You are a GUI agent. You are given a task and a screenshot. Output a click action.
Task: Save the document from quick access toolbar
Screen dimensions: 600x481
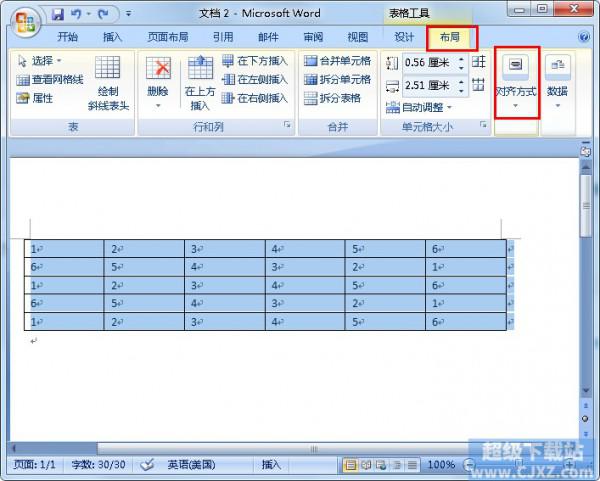pyautogui.click(x=58, y=15)
